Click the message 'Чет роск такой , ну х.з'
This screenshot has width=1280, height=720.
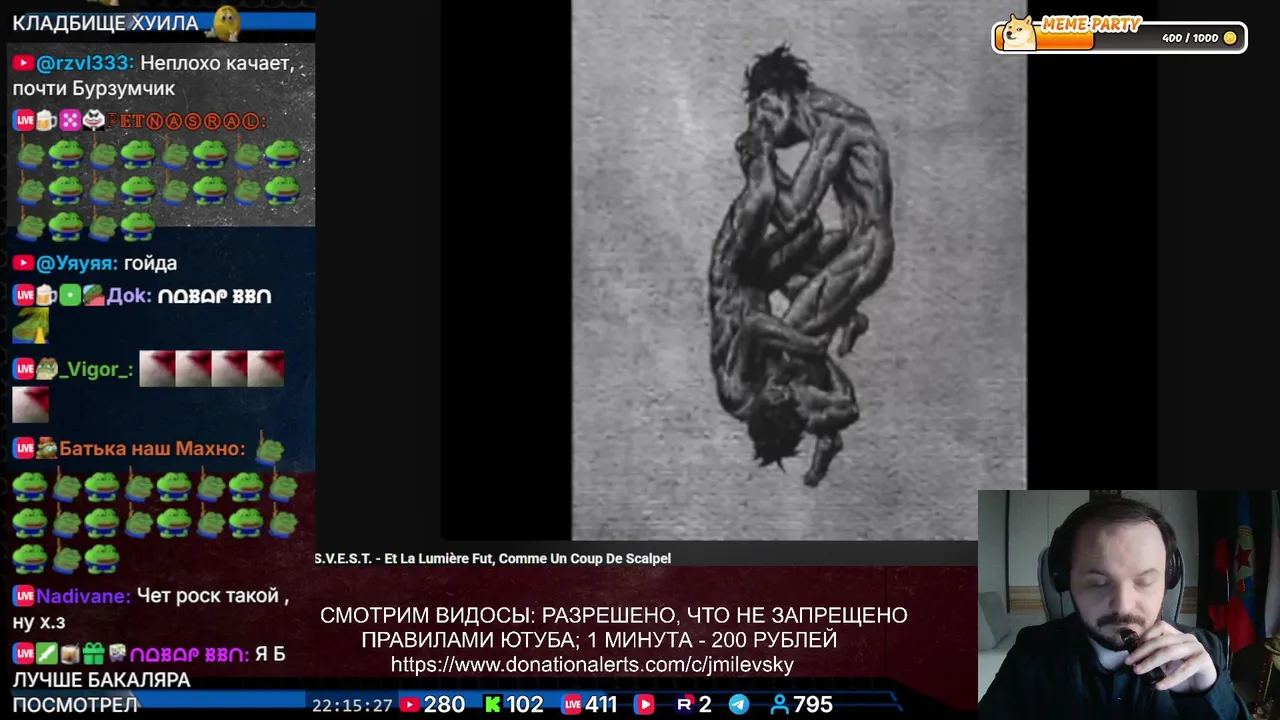tap(151, 608)
